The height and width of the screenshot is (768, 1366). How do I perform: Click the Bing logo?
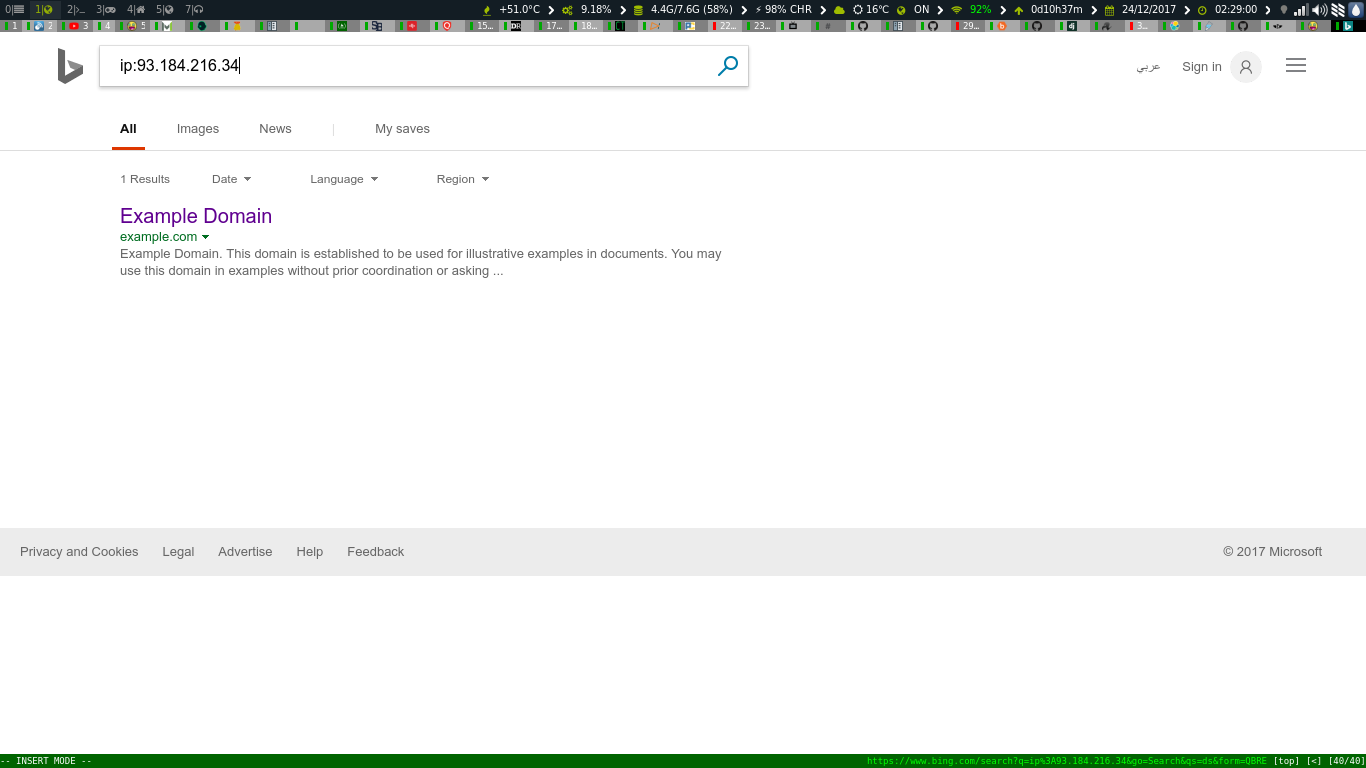pyautogui.click(x=70, y=66)
